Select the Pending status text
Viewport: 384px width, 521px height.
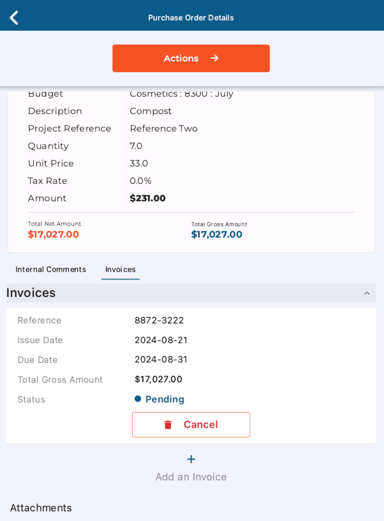pyautogui.click(x=165, y=399)
